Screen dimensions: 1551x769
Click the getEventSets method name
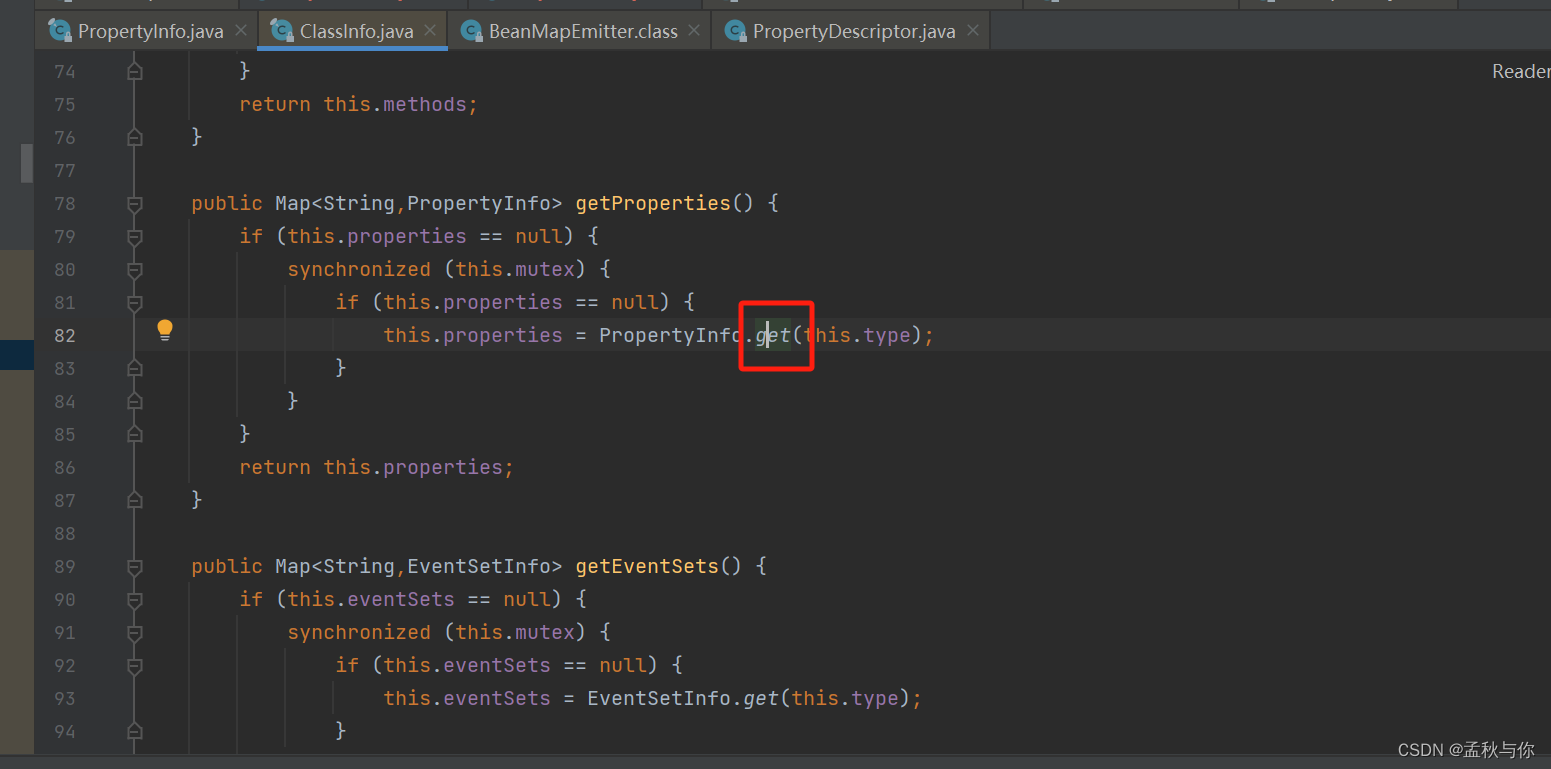pyautogui.click(x=647, y=566)
